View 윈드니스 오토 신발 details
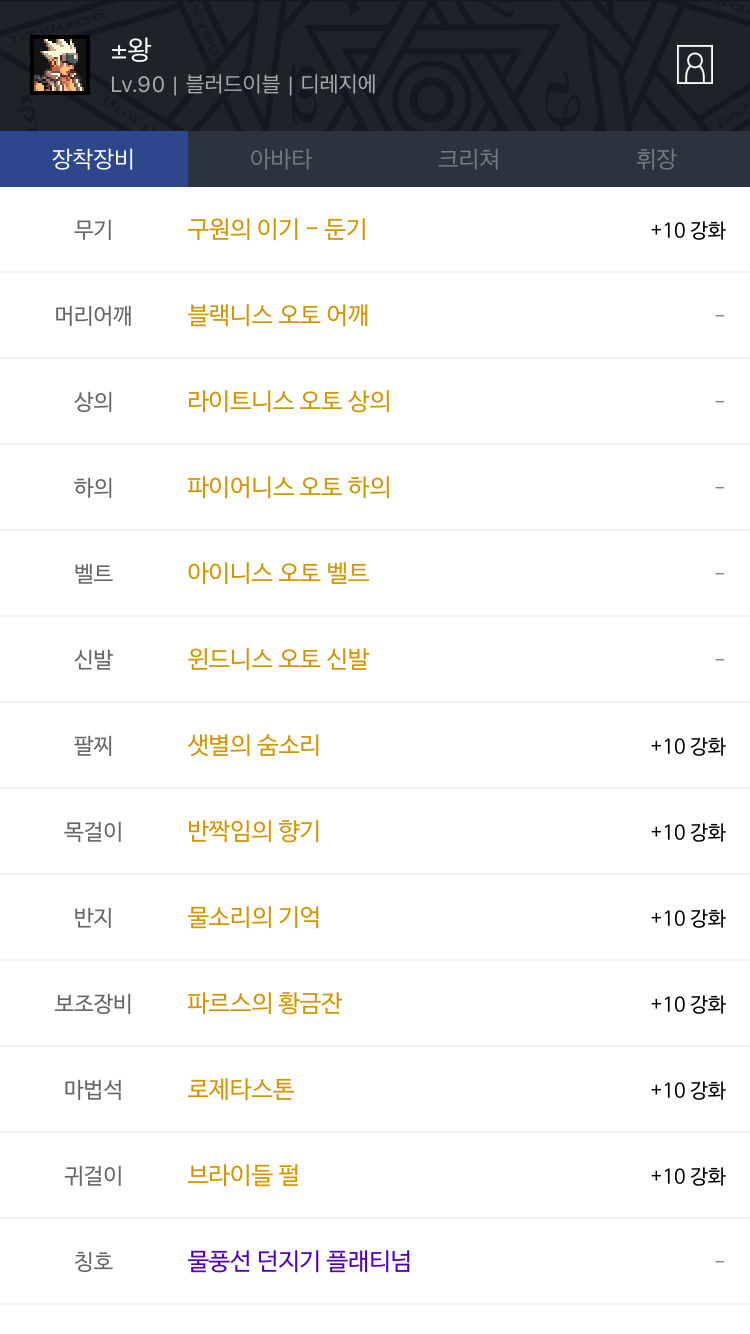 278,659
